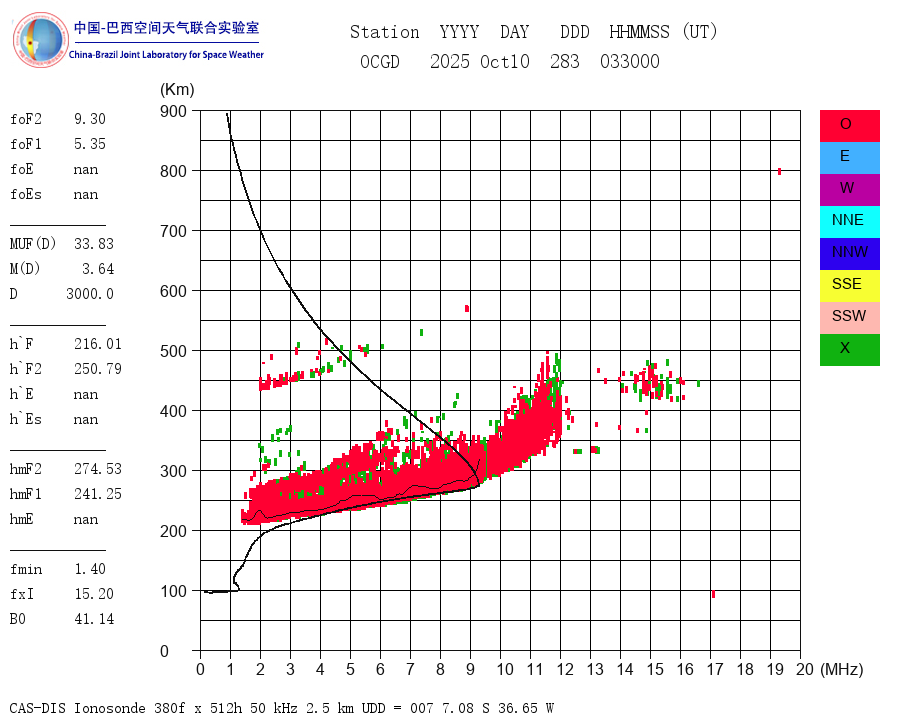Click the h`F value 216.01

(x=98, y=344)
